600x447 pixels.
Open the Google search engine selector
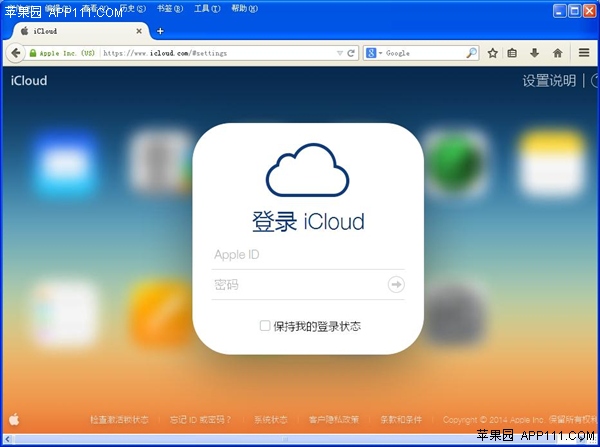click(x=374, y=53)
